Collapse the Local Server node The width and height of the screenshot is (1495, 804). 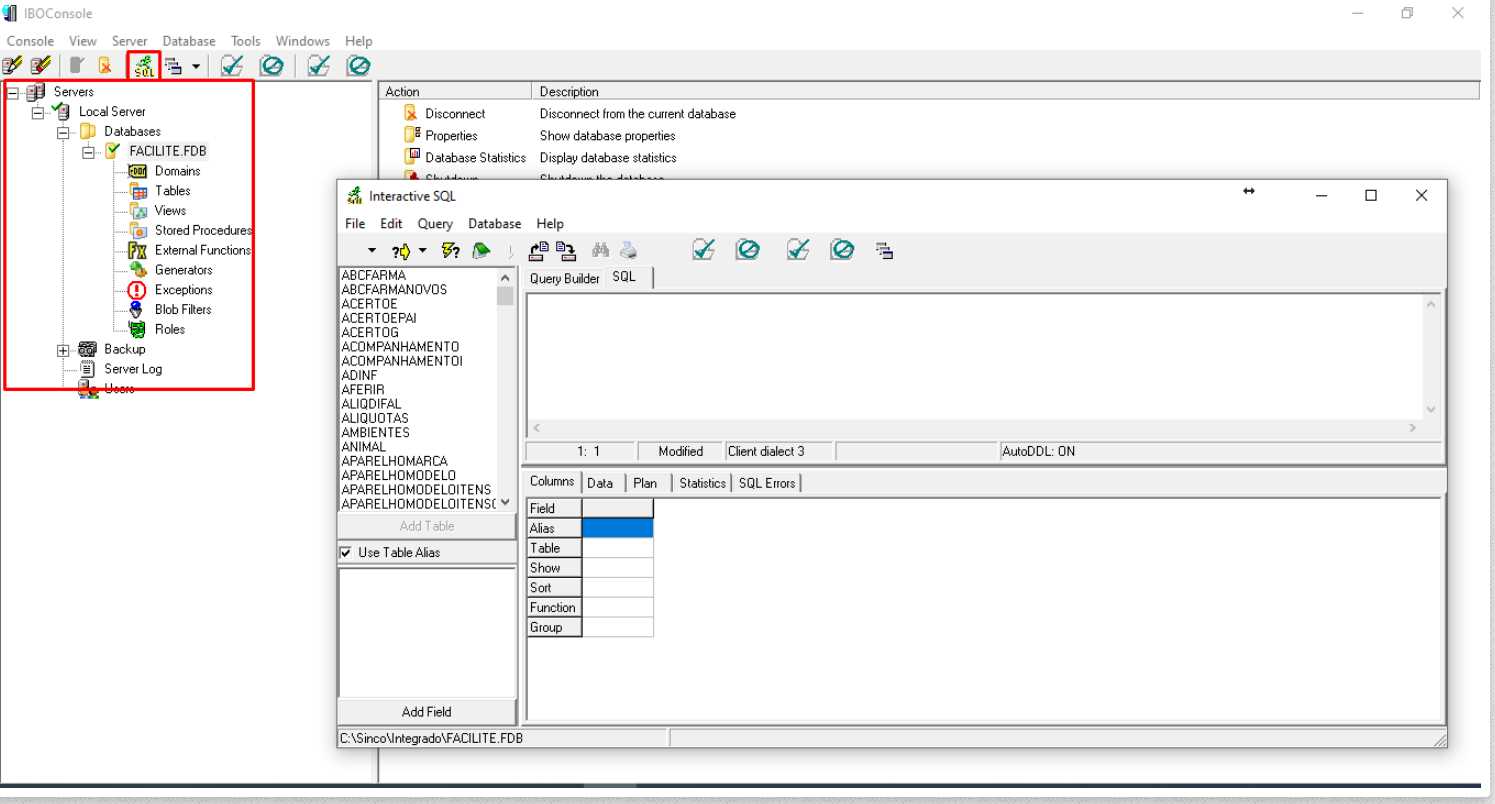pyautogui.click(x=38, y=112)
